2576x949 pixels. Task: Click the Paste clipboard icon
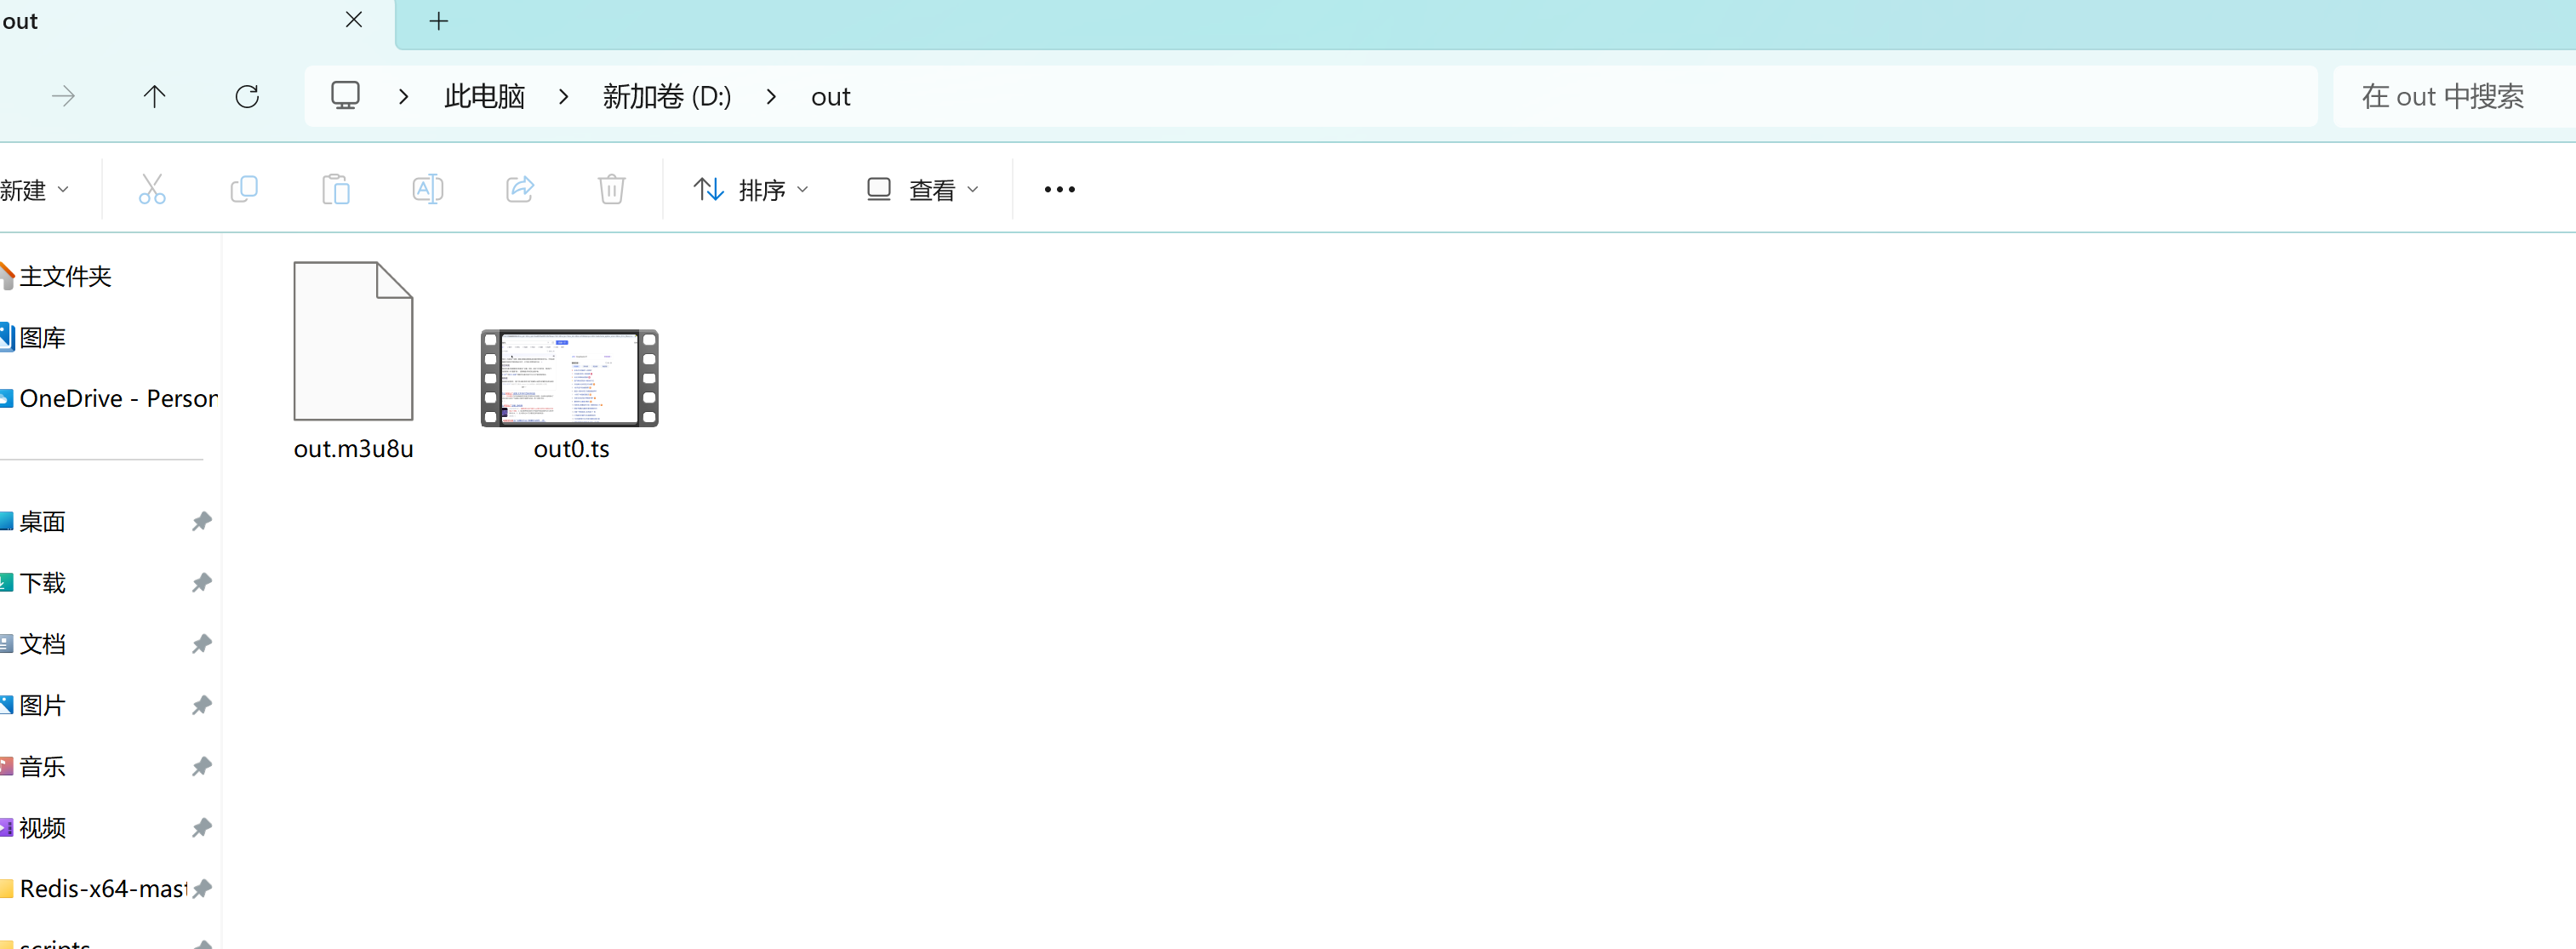(x=336, y=189)
